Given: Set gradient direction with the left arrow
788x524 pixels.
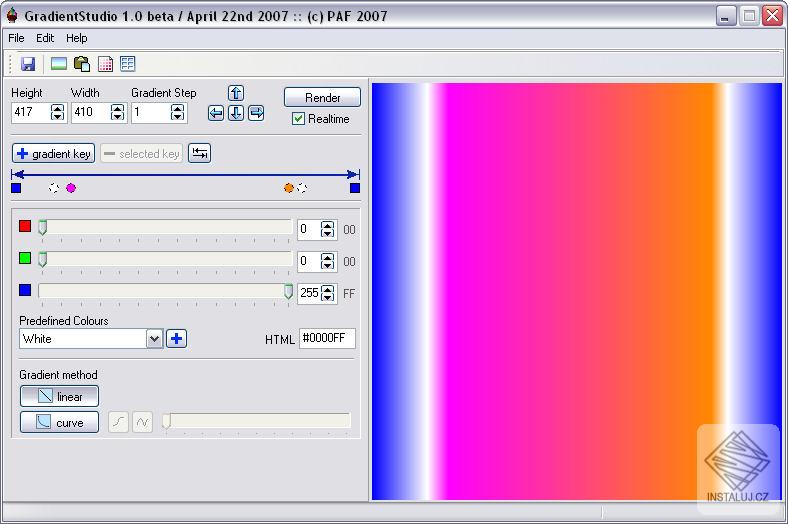Looking at the screenshot, I should click(x=216, y=113).
